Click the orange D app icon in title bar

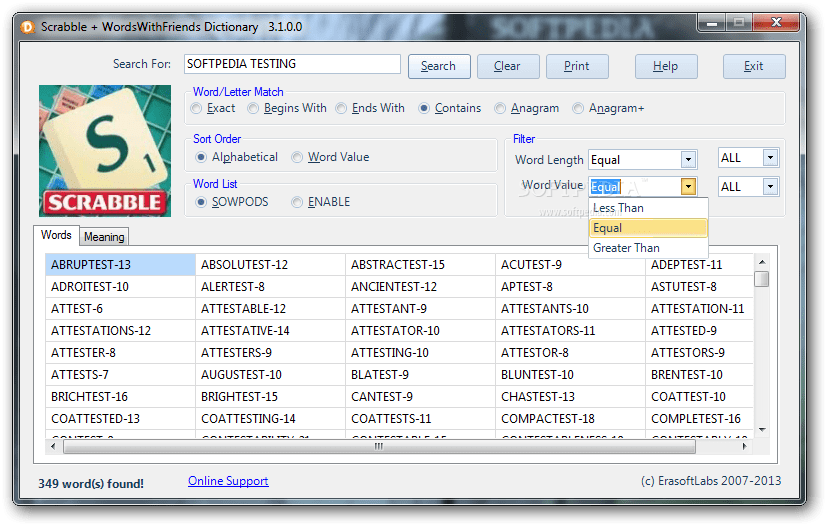coord(27,27)
